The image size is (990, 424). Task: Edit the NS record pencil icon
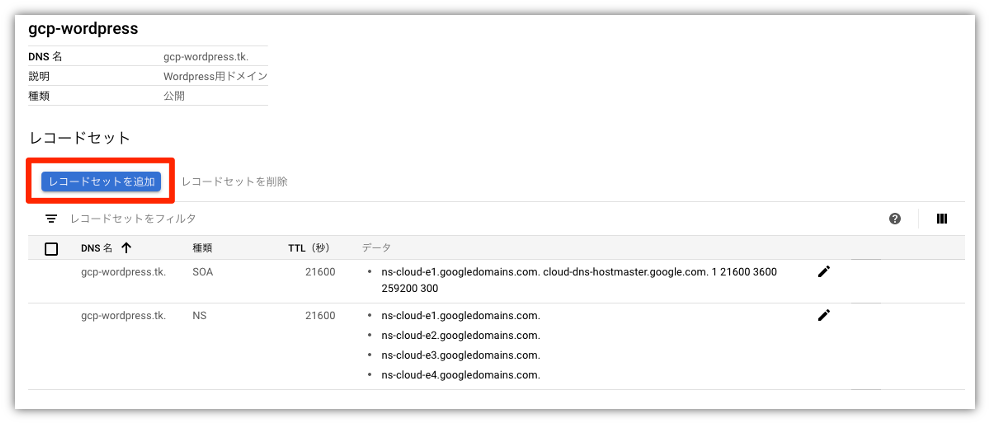pos(823,315)
